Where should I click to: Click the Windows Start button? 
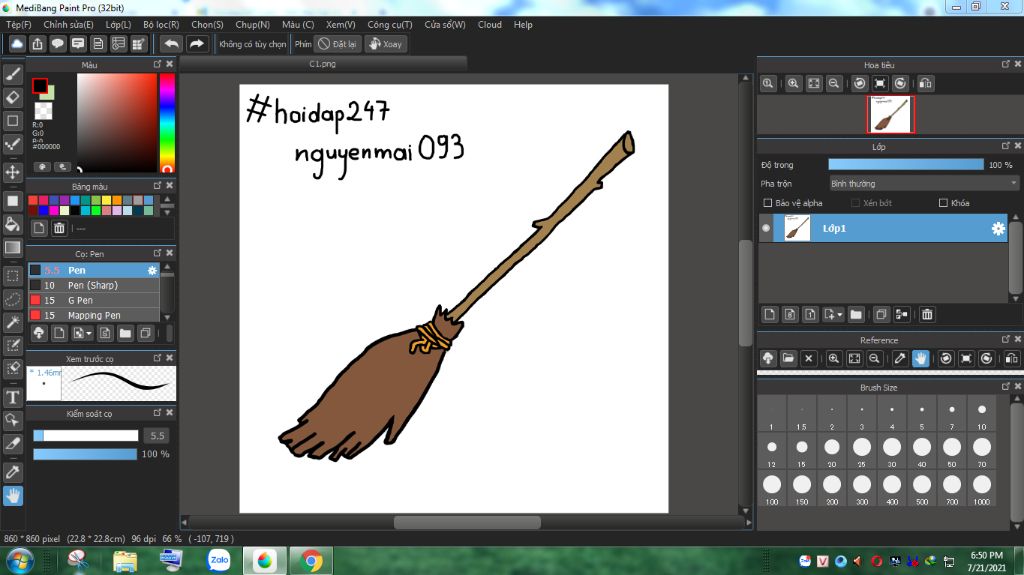20,561
